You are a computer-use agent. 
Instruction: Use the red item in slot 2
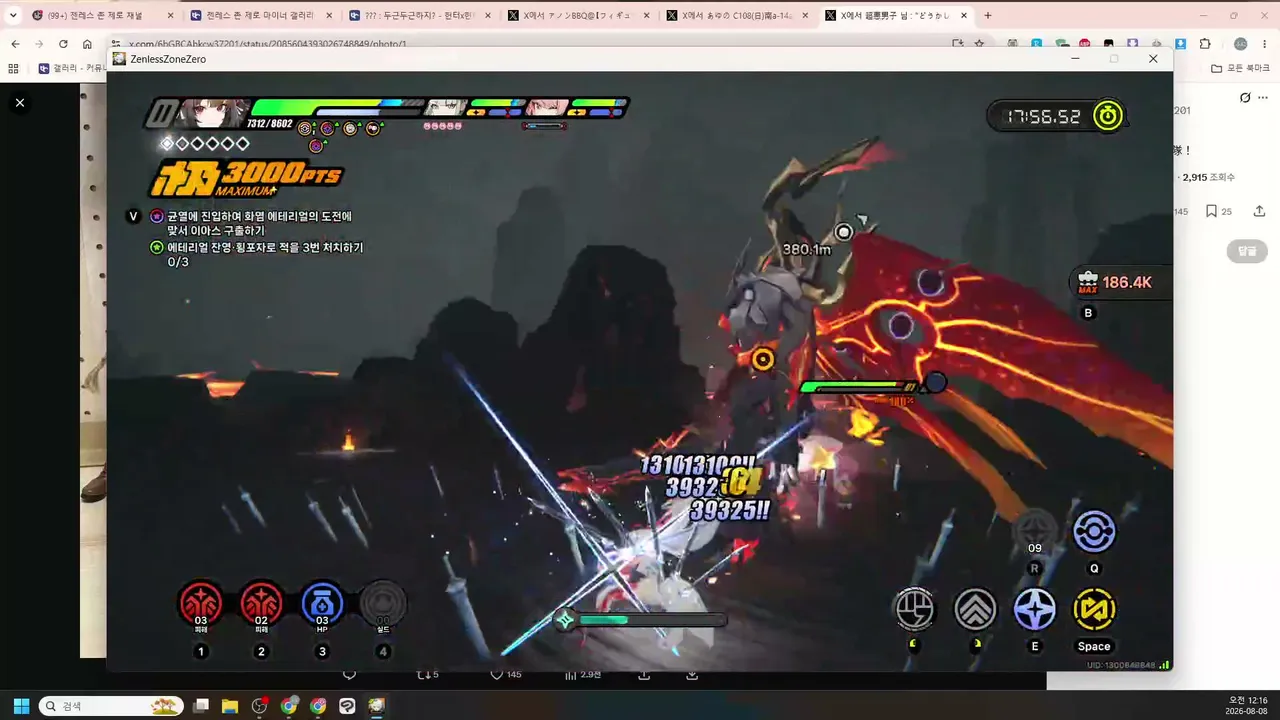coord(262,604)
